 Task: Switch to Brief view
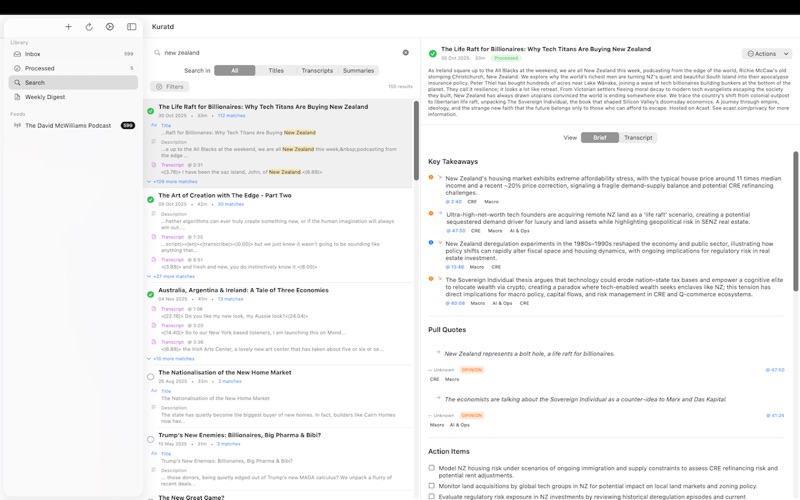(600, 138)
